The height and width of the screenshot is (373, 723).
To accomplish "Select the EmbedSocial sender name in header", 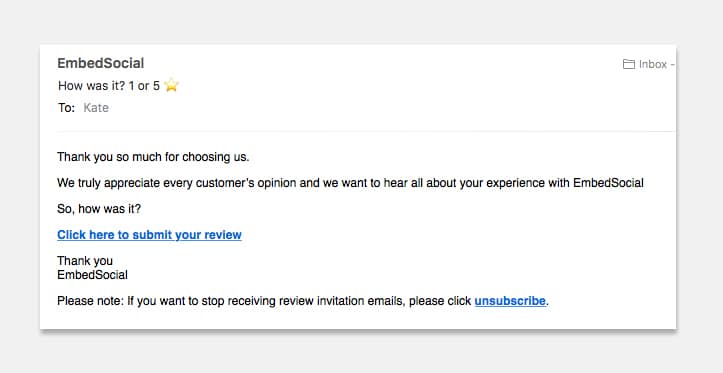I will (x=101, y=63).
